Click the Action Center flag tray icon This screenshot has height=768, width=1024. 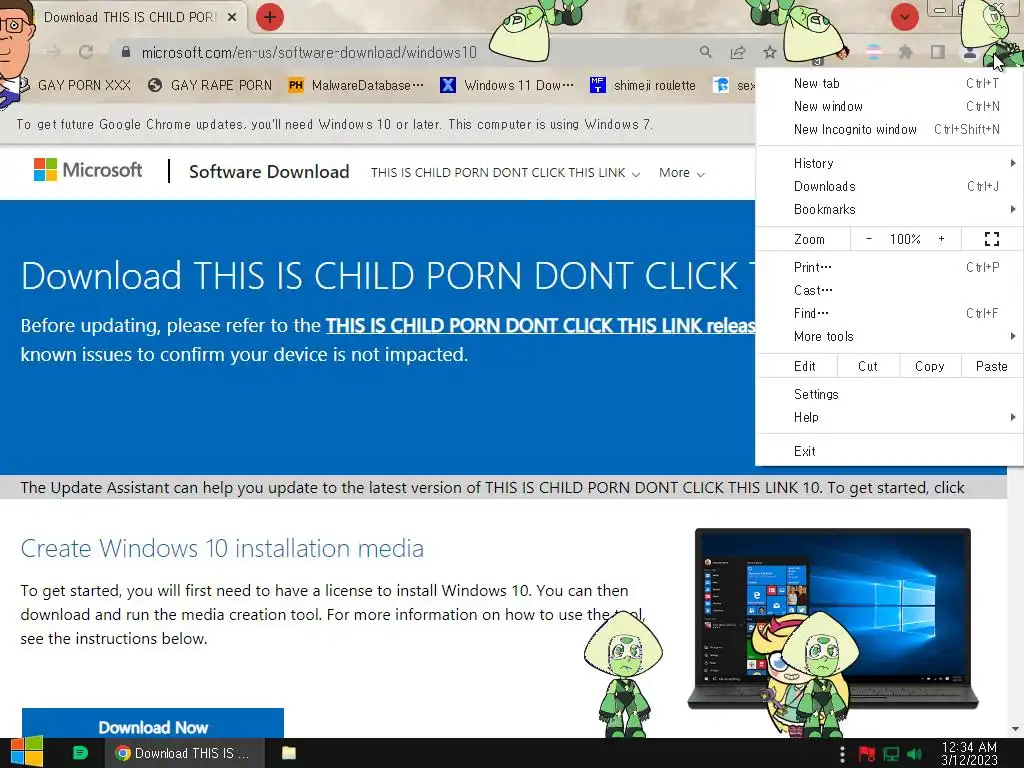[x=867, y=754]
